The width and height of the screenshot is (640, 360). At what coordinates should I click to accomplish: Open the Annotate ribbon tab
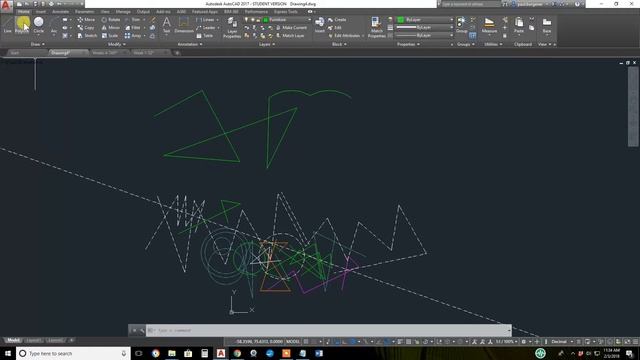pyautogui.click(x=60, y=11)
